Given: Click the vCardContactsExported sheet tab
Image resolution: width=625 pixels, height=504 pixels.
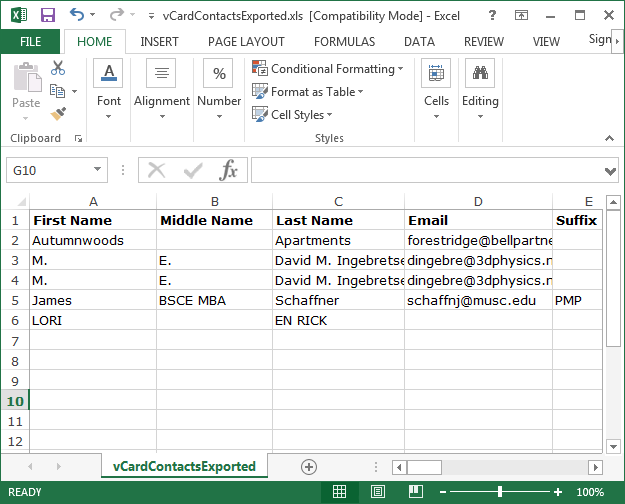Looking at the screenshot, I should point(184,466).
